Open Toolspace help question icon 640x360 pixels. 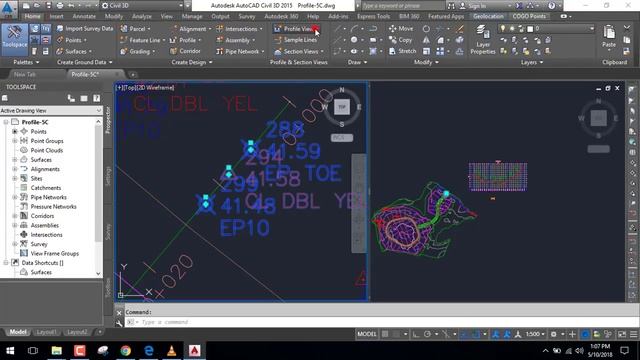point(96,98)
